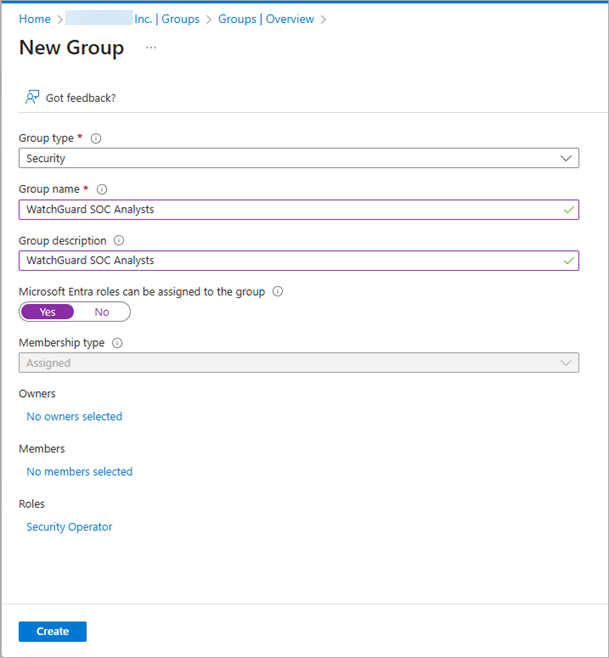Screen dimensions: 609x658
Task: Go to Home breadcrumb
Action: (35, 19)
